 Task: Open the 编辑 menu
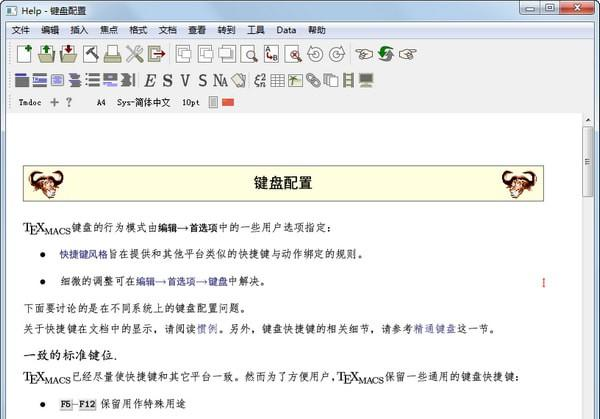[50, 30]
